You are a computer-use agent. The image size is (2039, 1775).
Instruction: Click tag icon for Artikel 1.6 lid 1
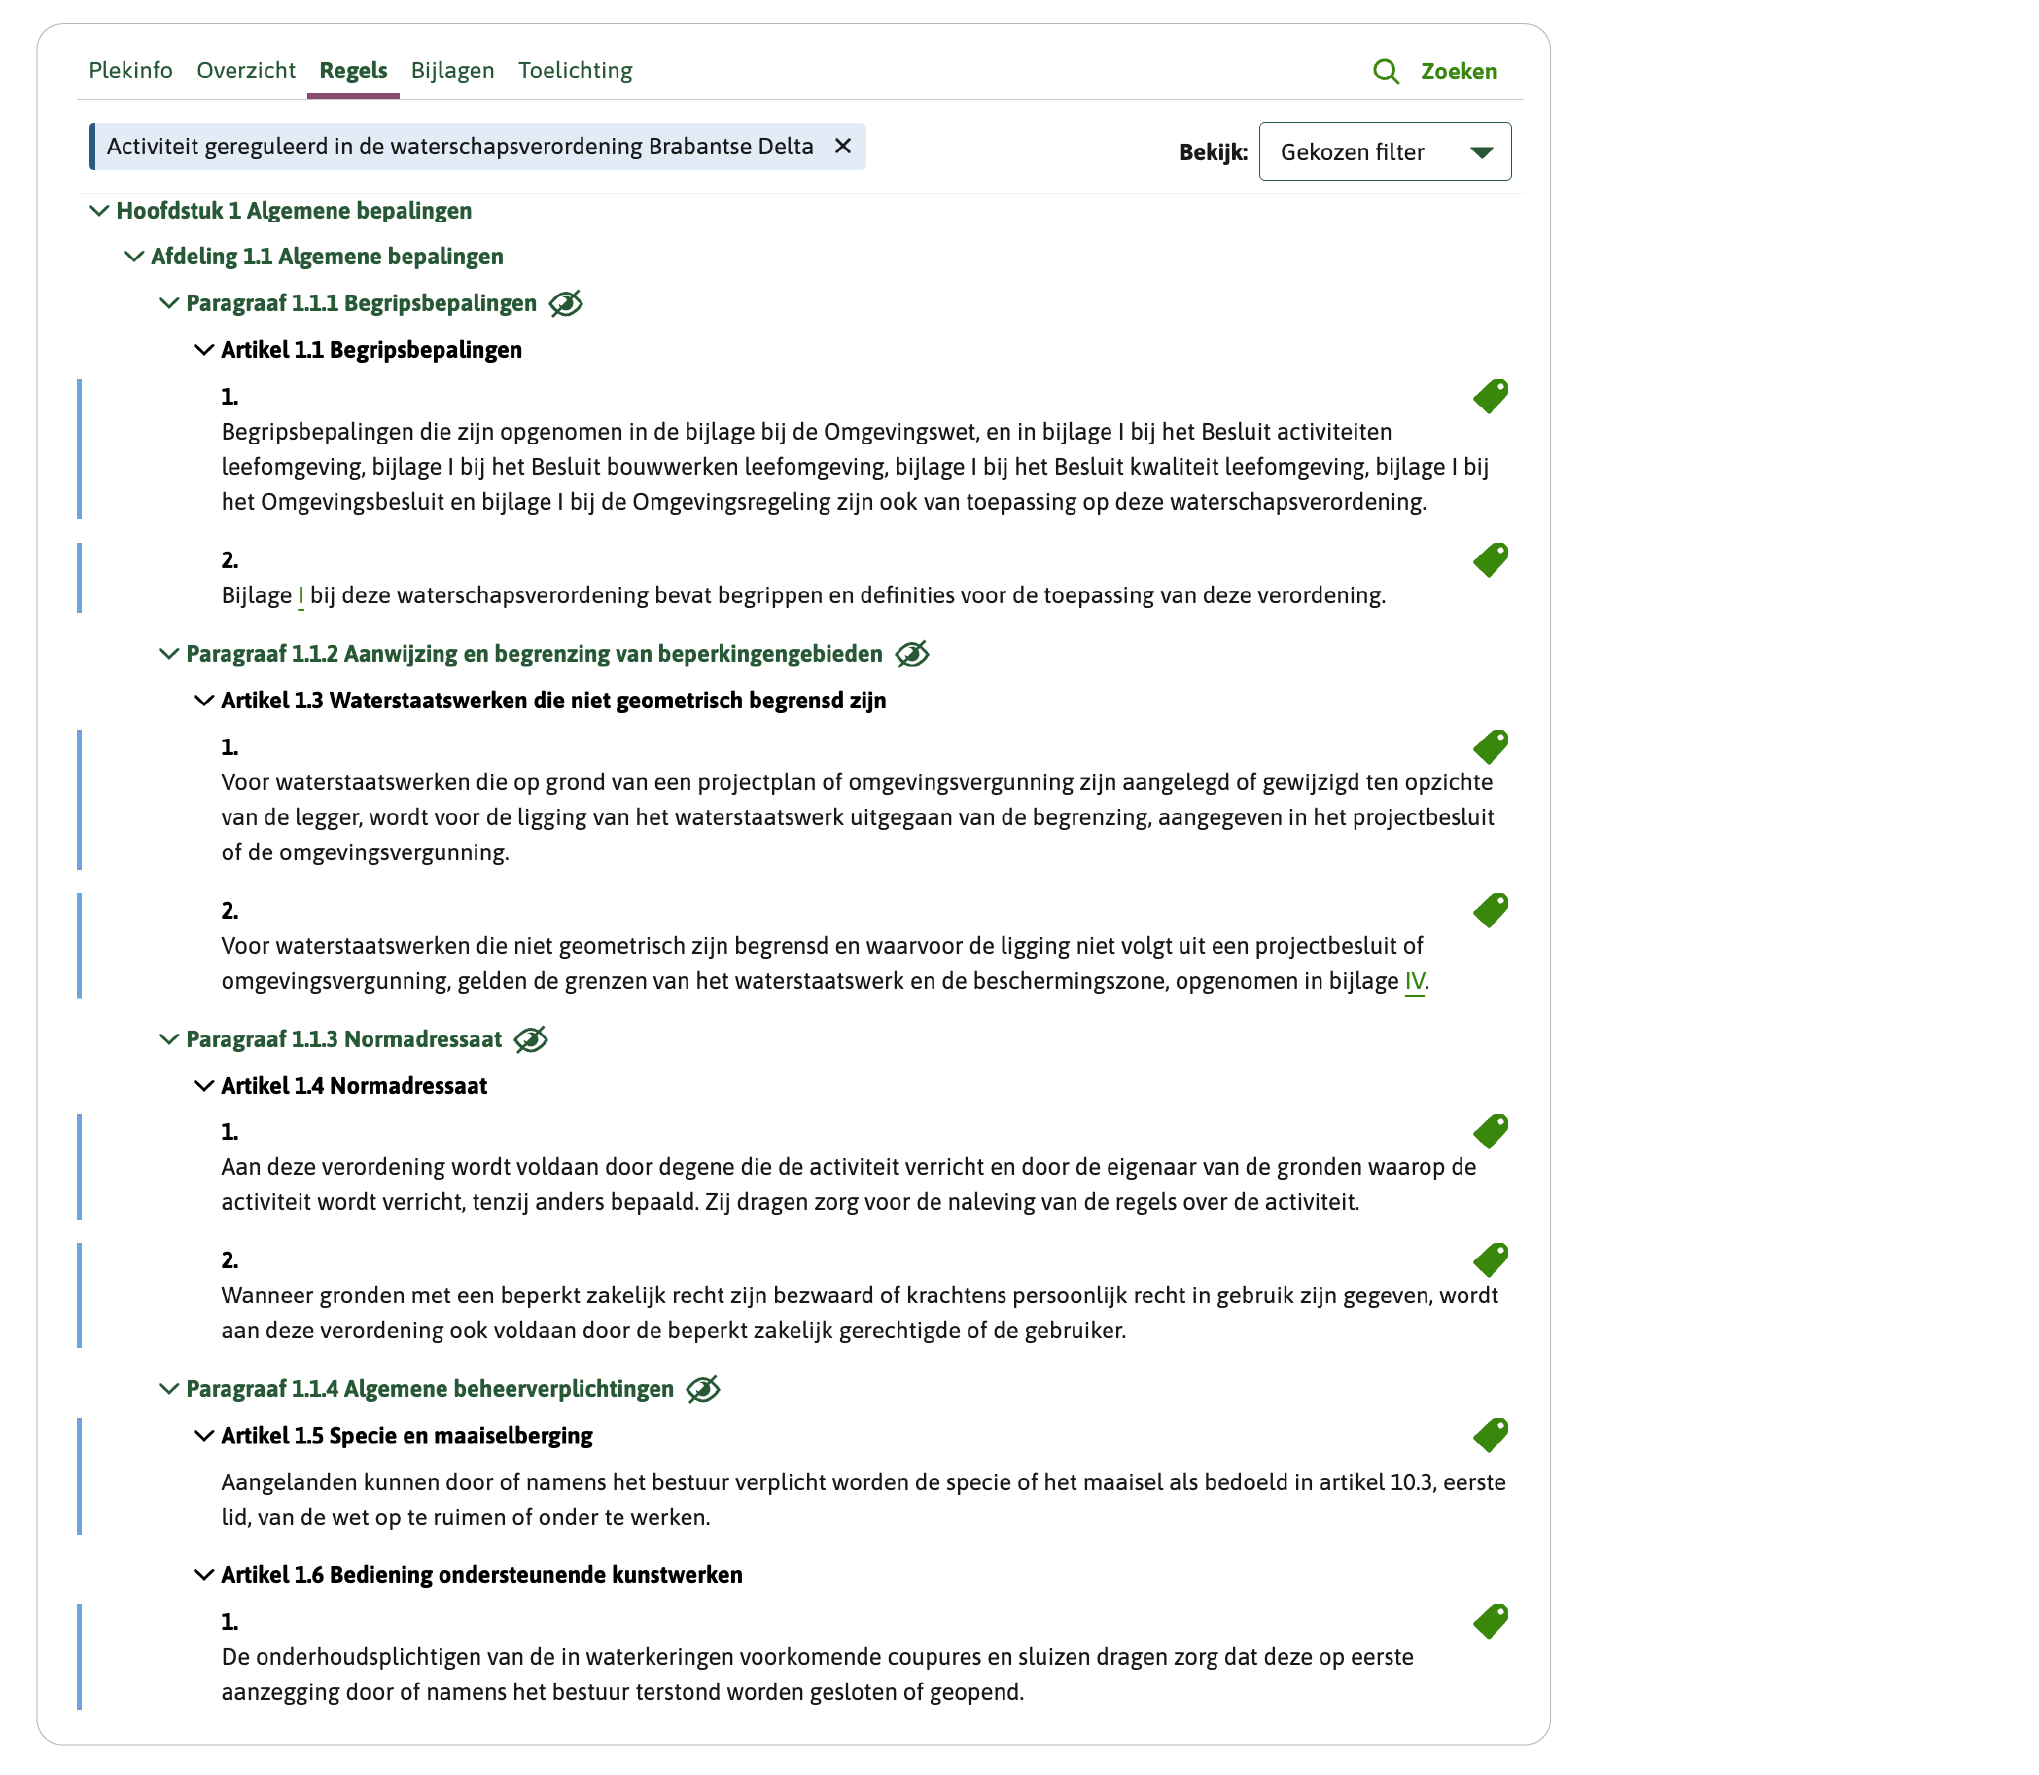[x=1490, y=1621]
